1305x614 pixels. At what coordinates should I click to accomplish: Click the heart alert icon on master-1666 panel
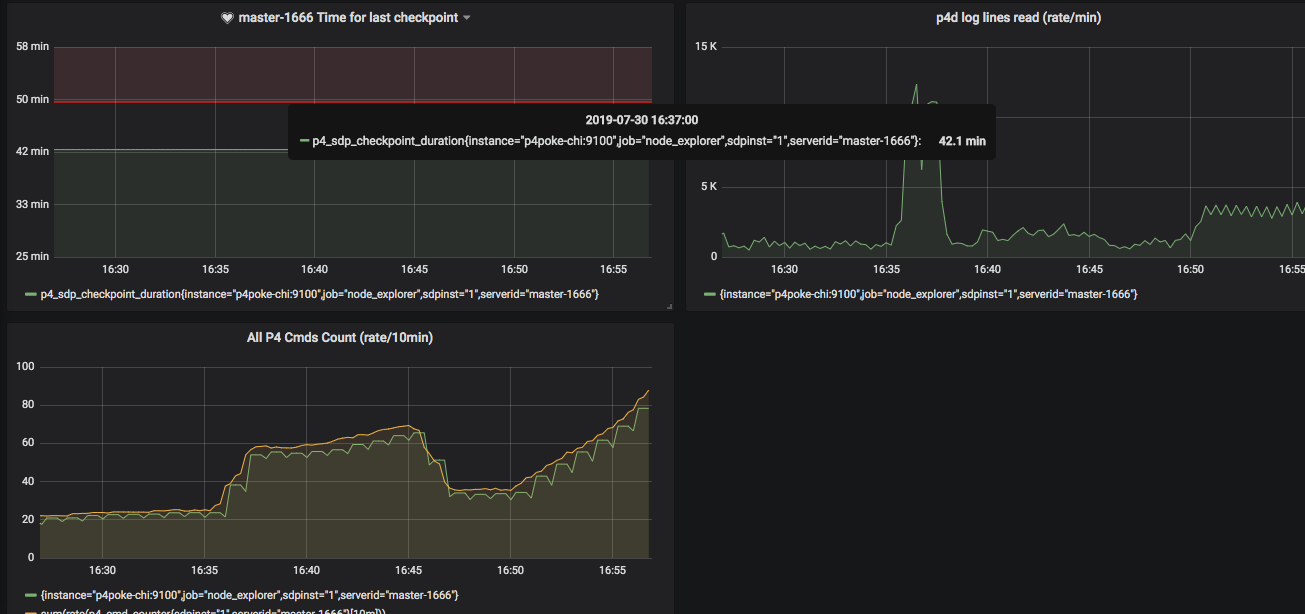tap(227, 18)
